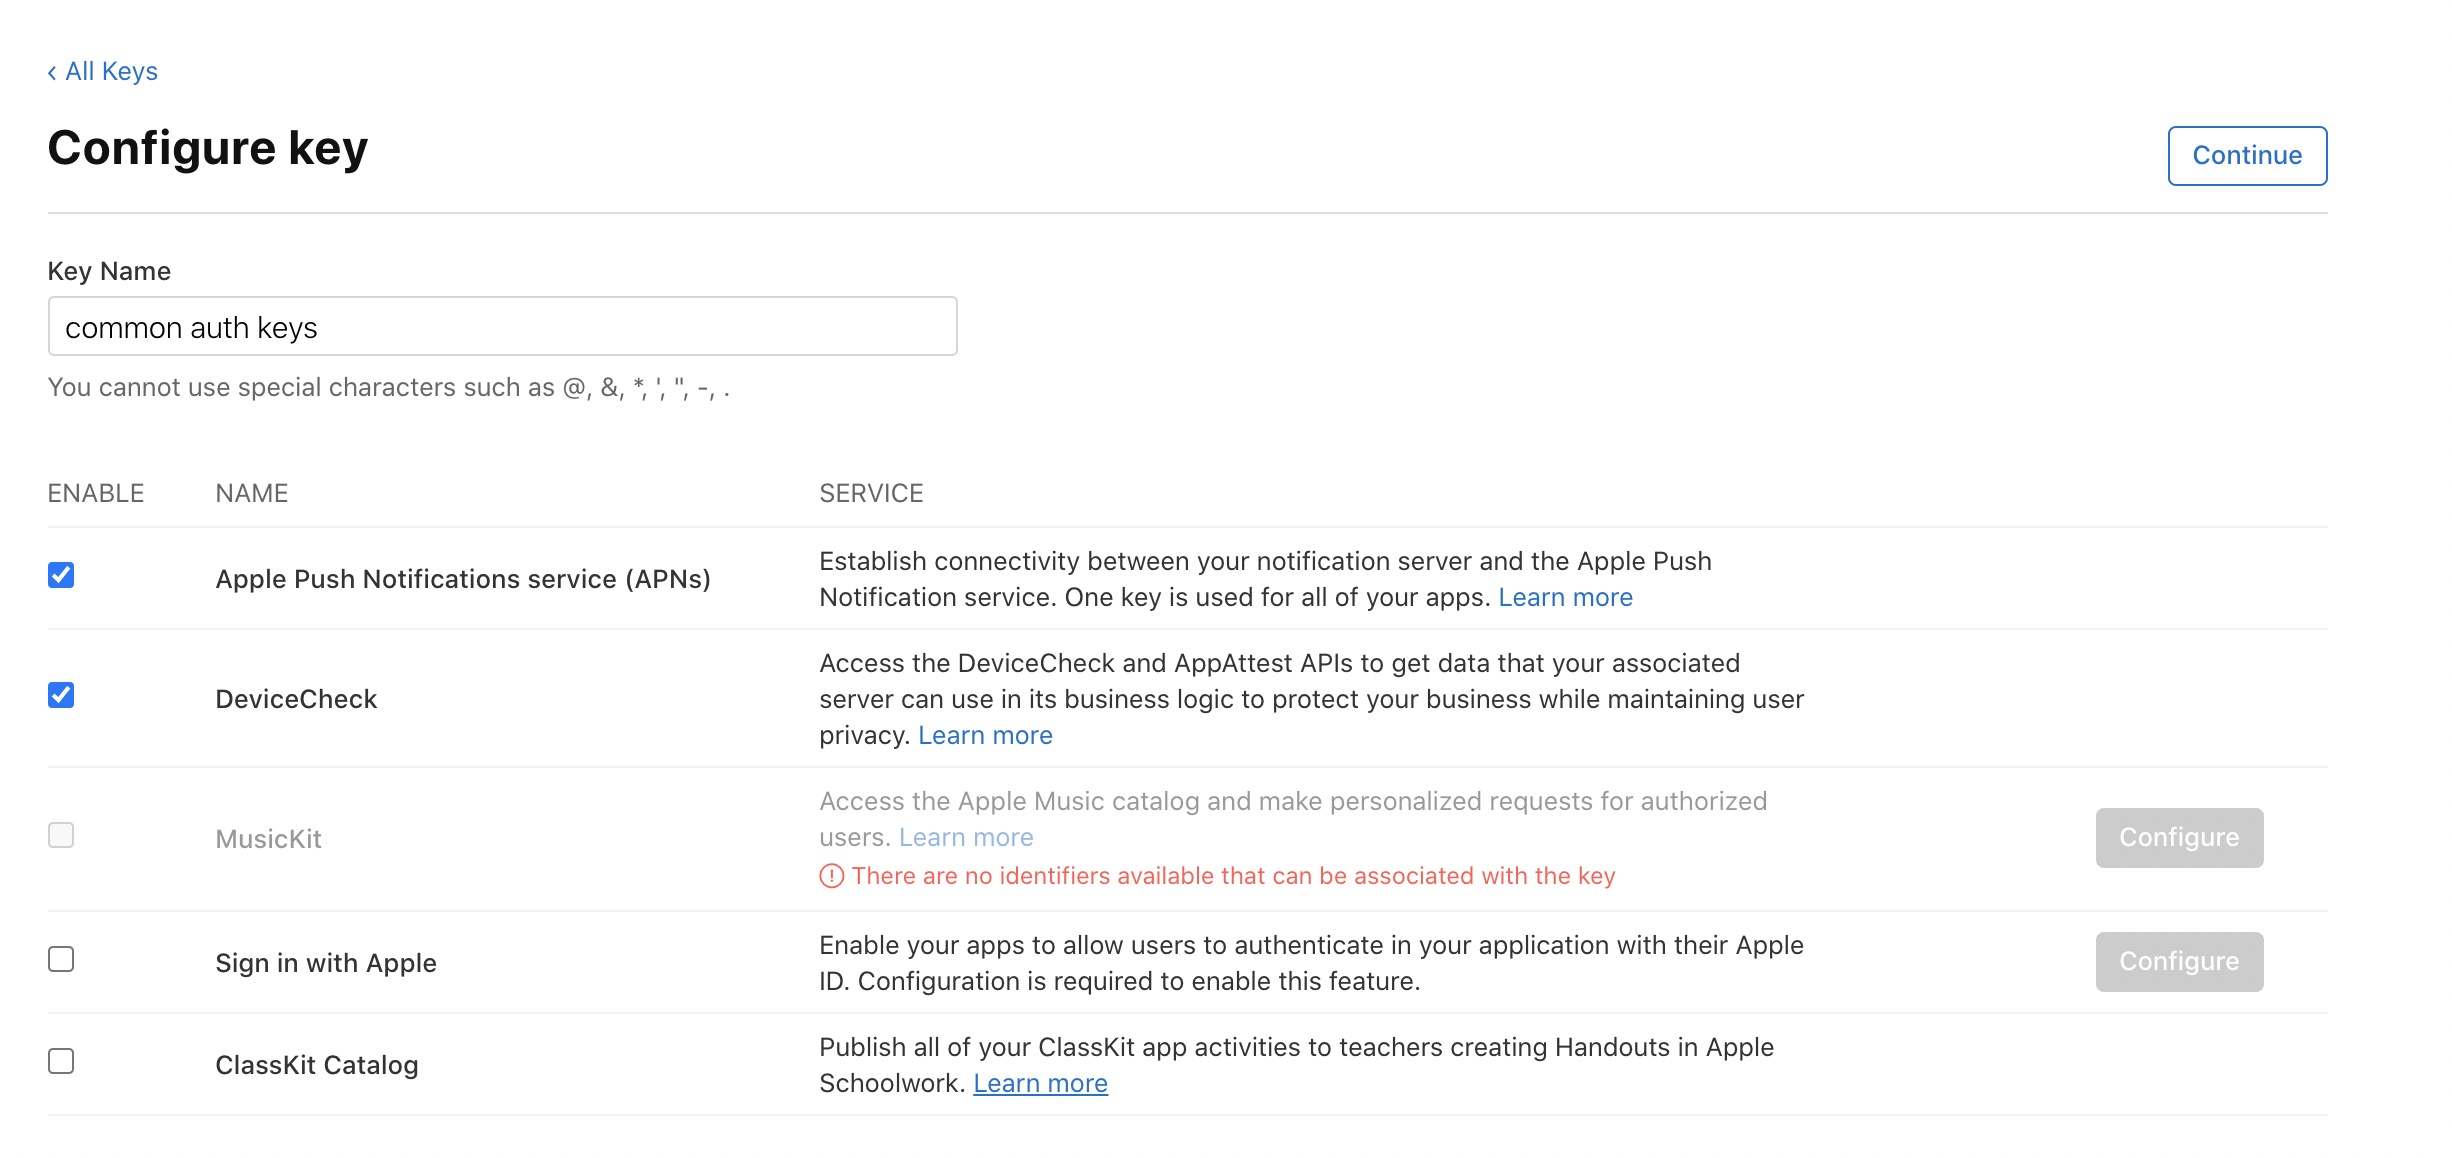Click the 'ClassKit Catalog' service name

pyautogui.click(x=317, y=1065)
